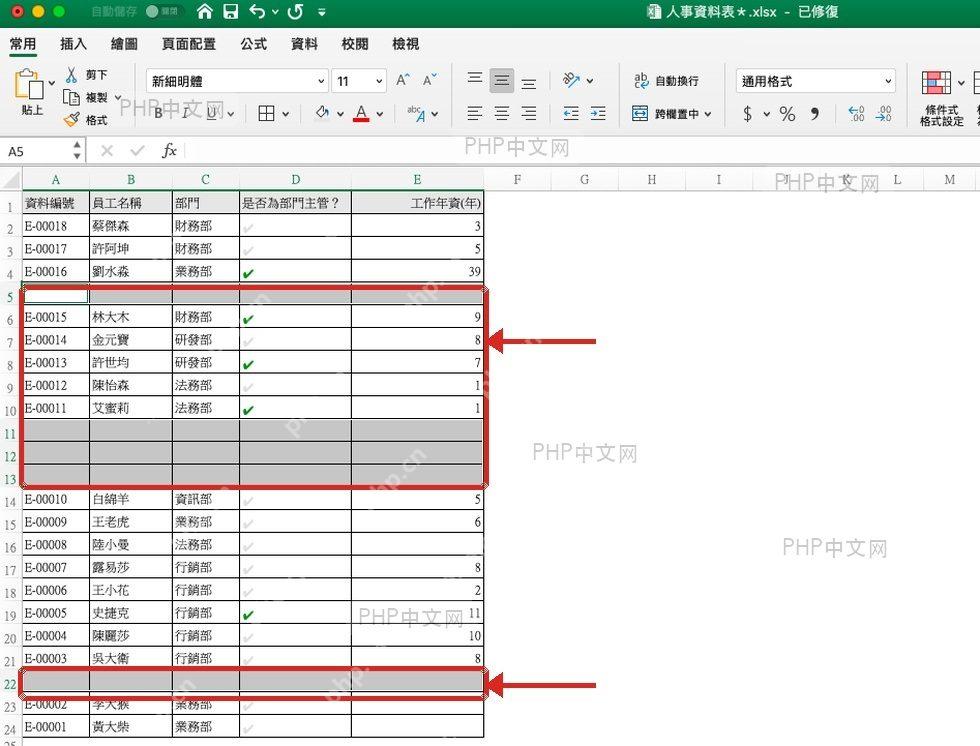
Task: Click the Align Left icon
Action: [475, 113]
